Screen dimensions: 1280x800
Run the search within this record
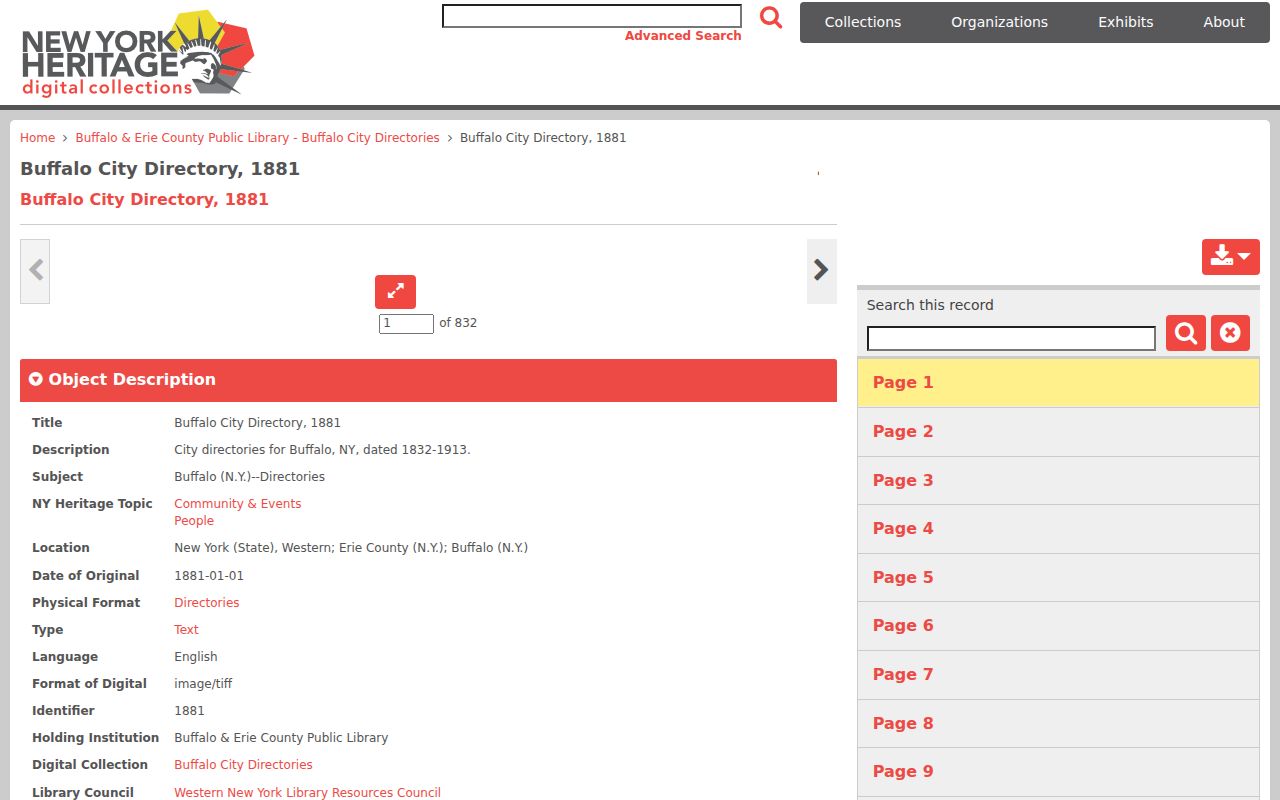[x=1186, y=333]
